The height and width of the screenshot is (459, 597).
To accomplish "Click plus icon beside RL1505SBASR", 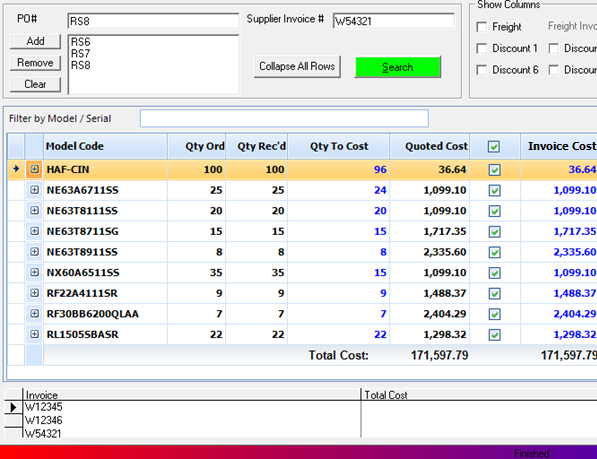I will coord(34,334).
